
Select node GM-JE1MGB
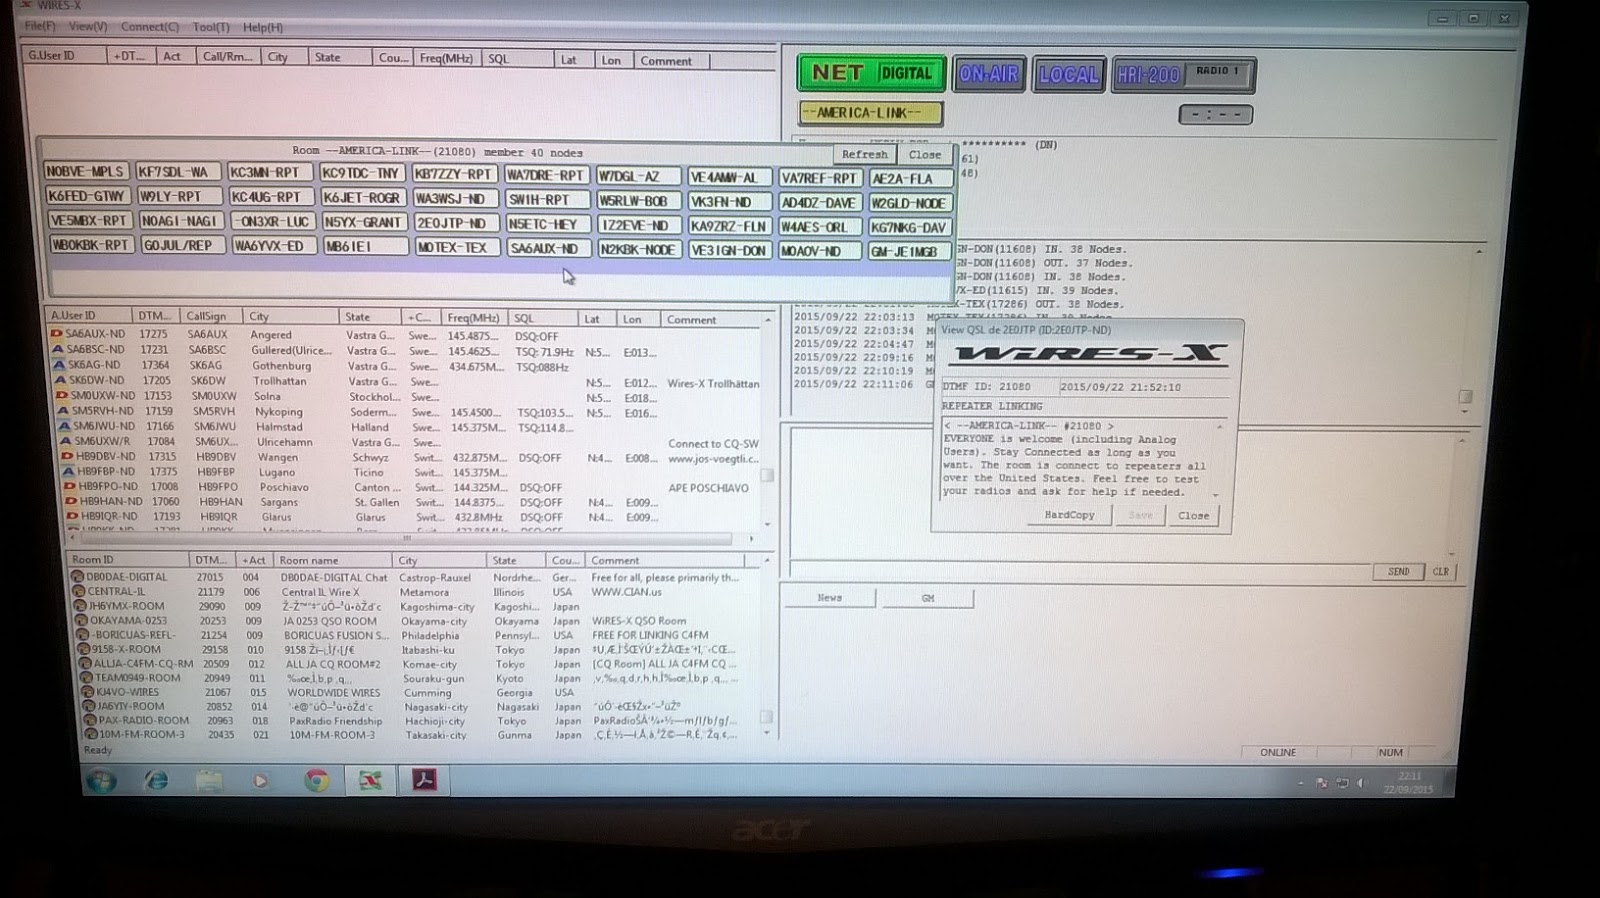[x=908, y=252]
